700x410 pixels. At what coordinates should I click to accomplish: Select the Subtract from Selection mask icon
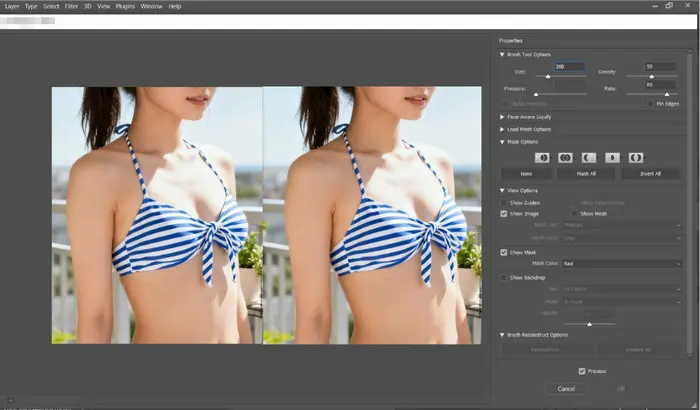589,158
